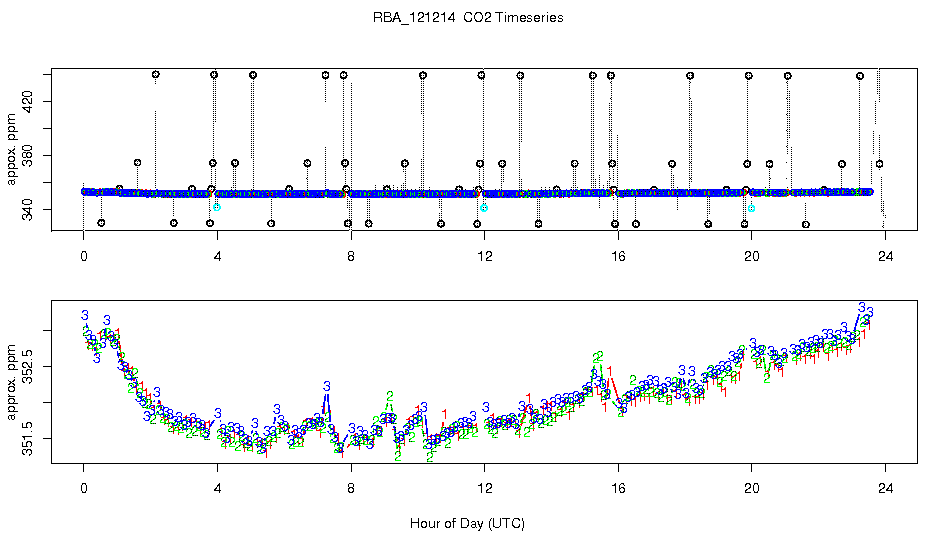Click the "380" tick label on upper plot
This screenshot has height=540, width=936.
[x=28, y=156]
